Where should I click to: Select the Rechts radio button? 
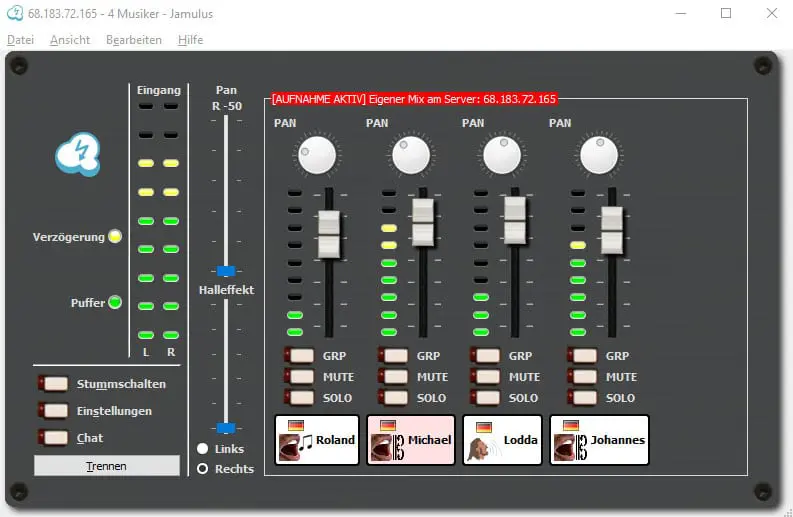coord(203,469)
